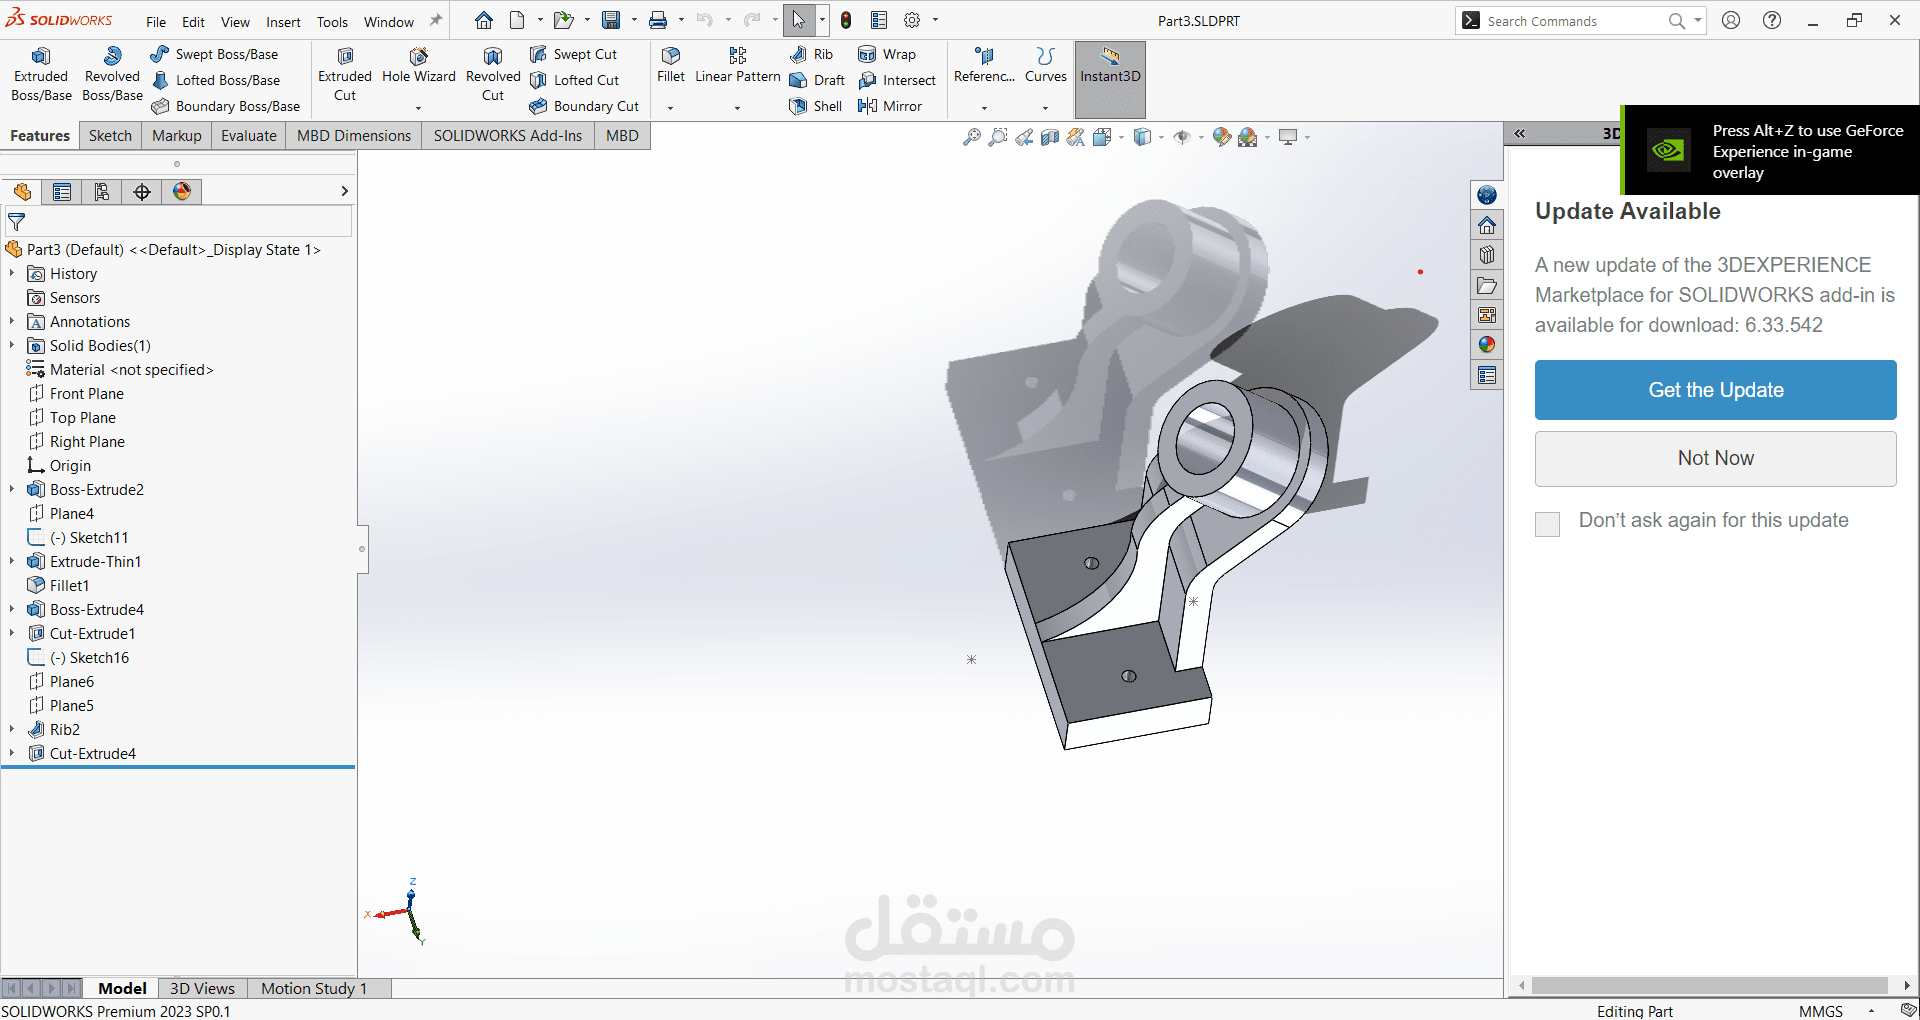This screenshot has height=1020, width=1920.
Task: Expand the Extrude-Thin1 feature
Action: (x=12, y=561)
